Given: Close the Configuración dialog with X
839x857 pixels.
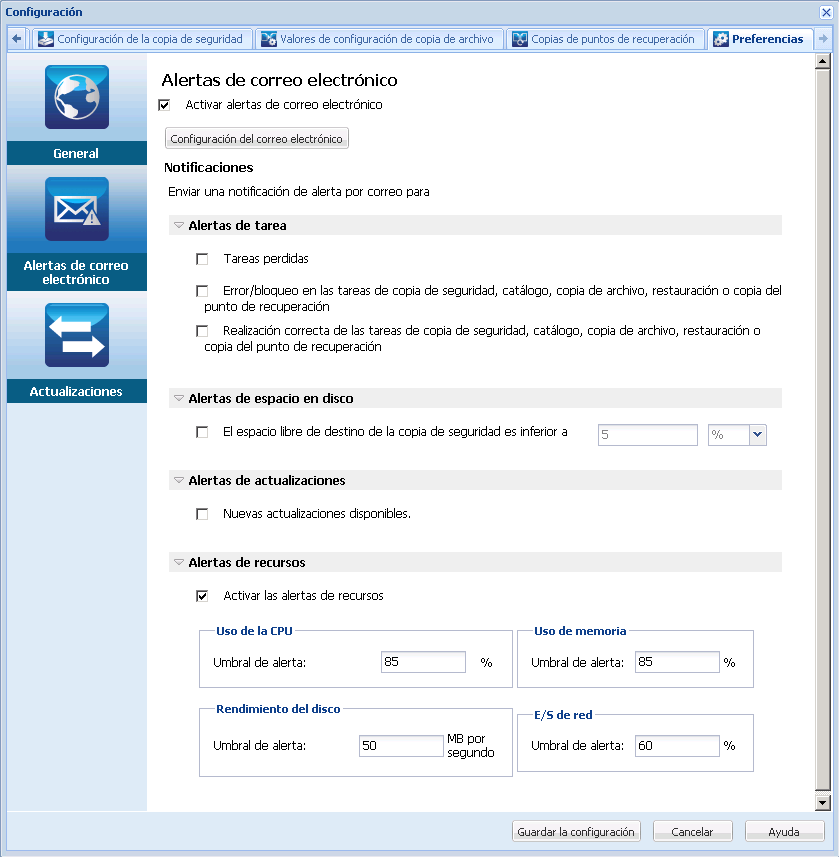Looking at the screenshot, I should pyautogui.click(x=826, y=12).
